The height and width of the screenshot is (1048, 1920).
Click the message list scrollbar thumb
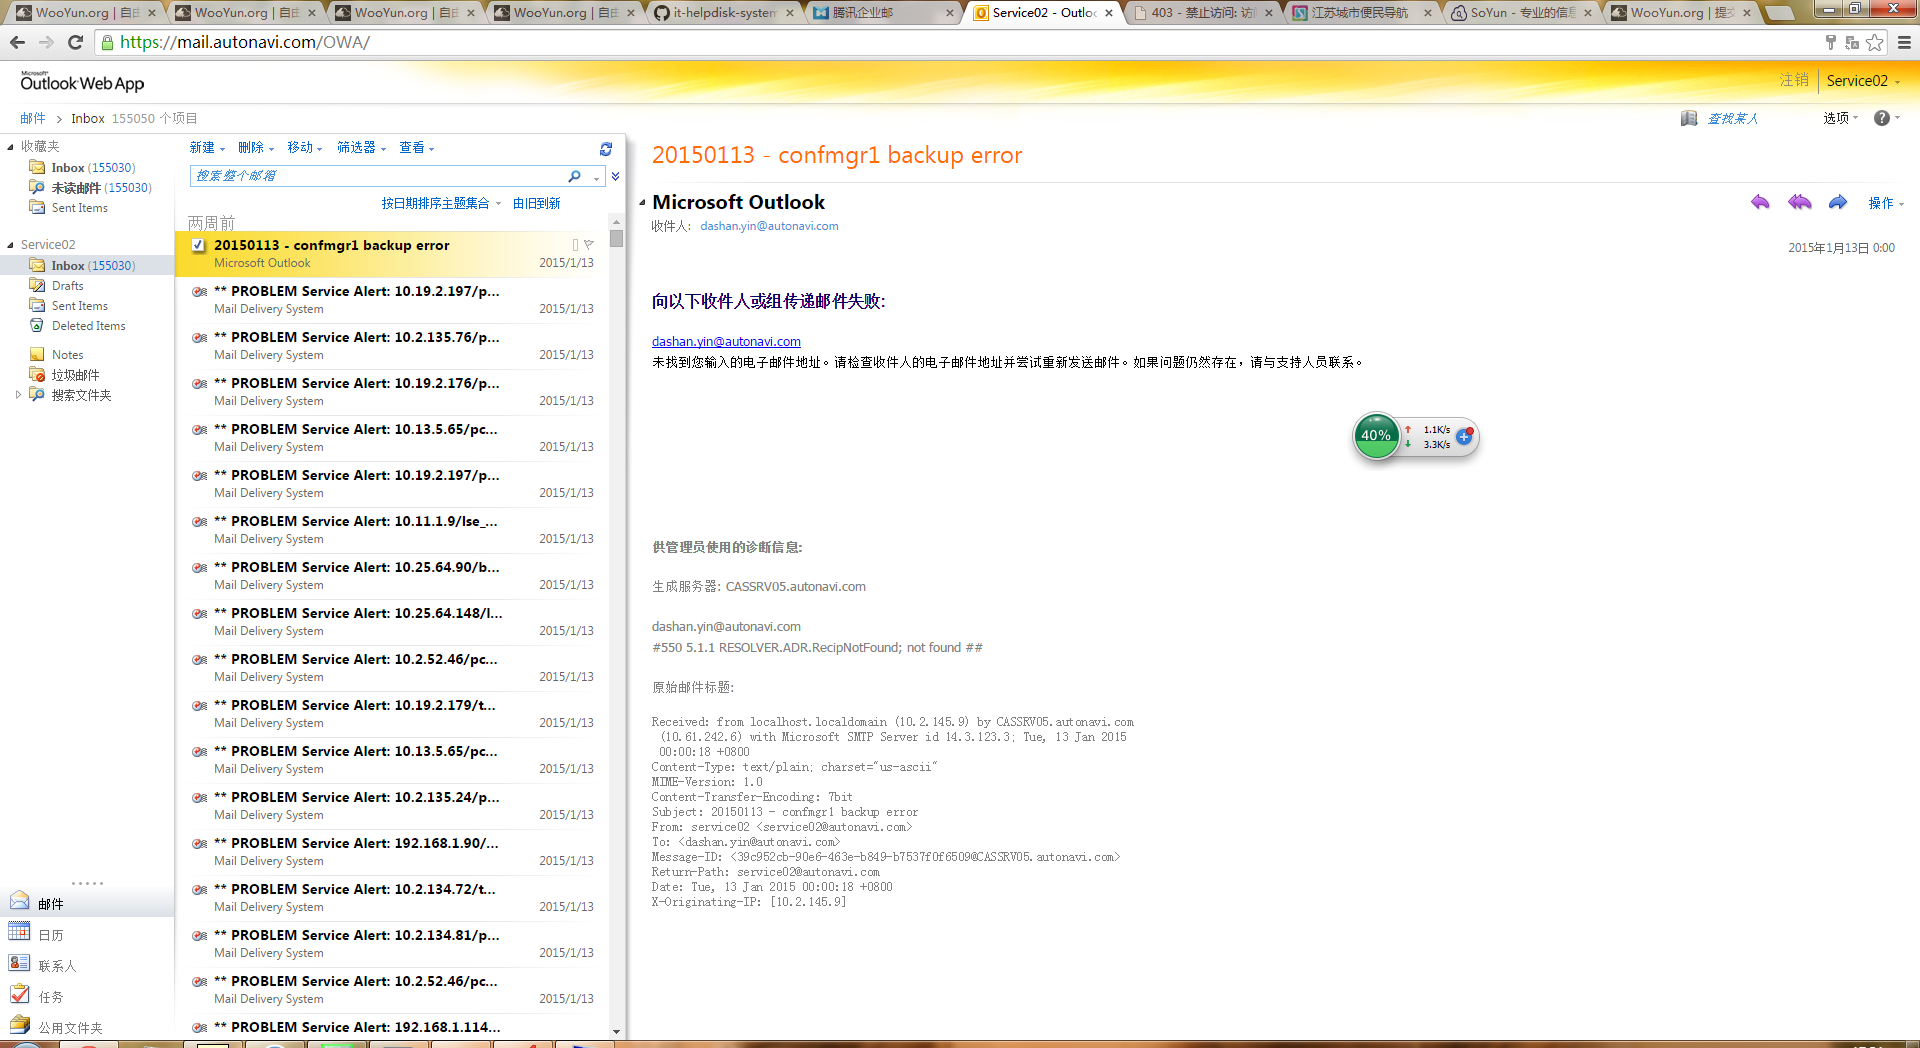point(616,238)
